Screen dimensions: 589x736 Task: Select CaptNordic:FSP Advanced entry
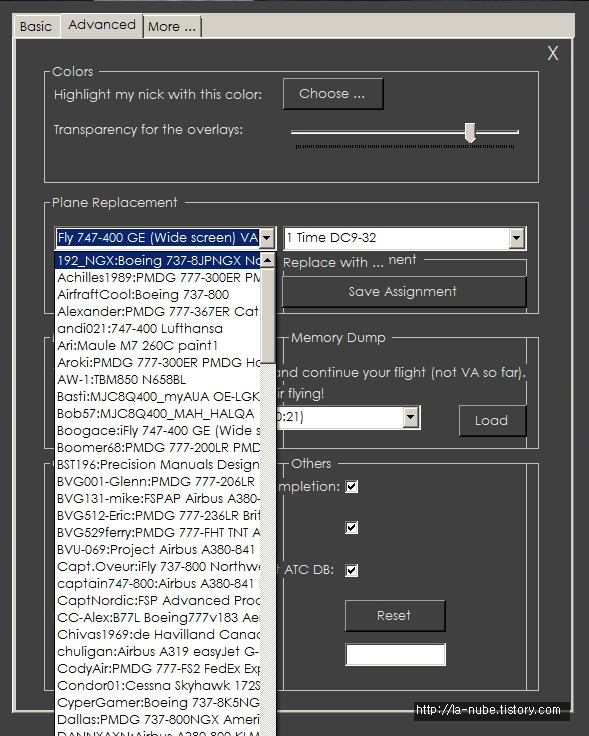tap(158, 600)
